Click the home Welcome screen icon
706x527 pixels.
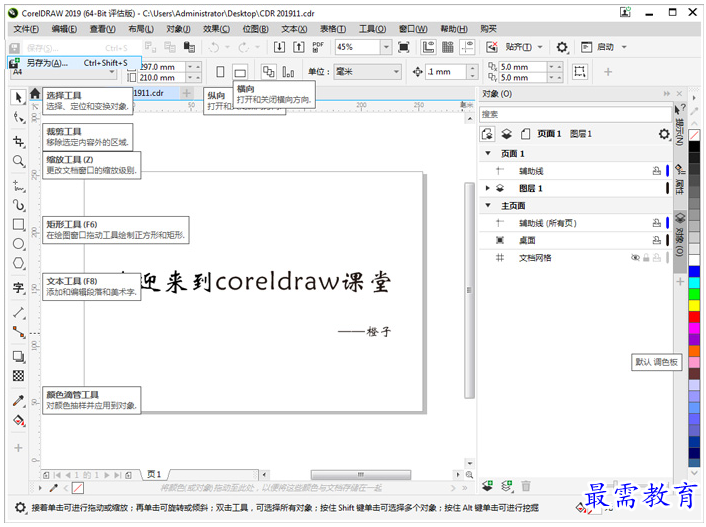tap(35, 93)
